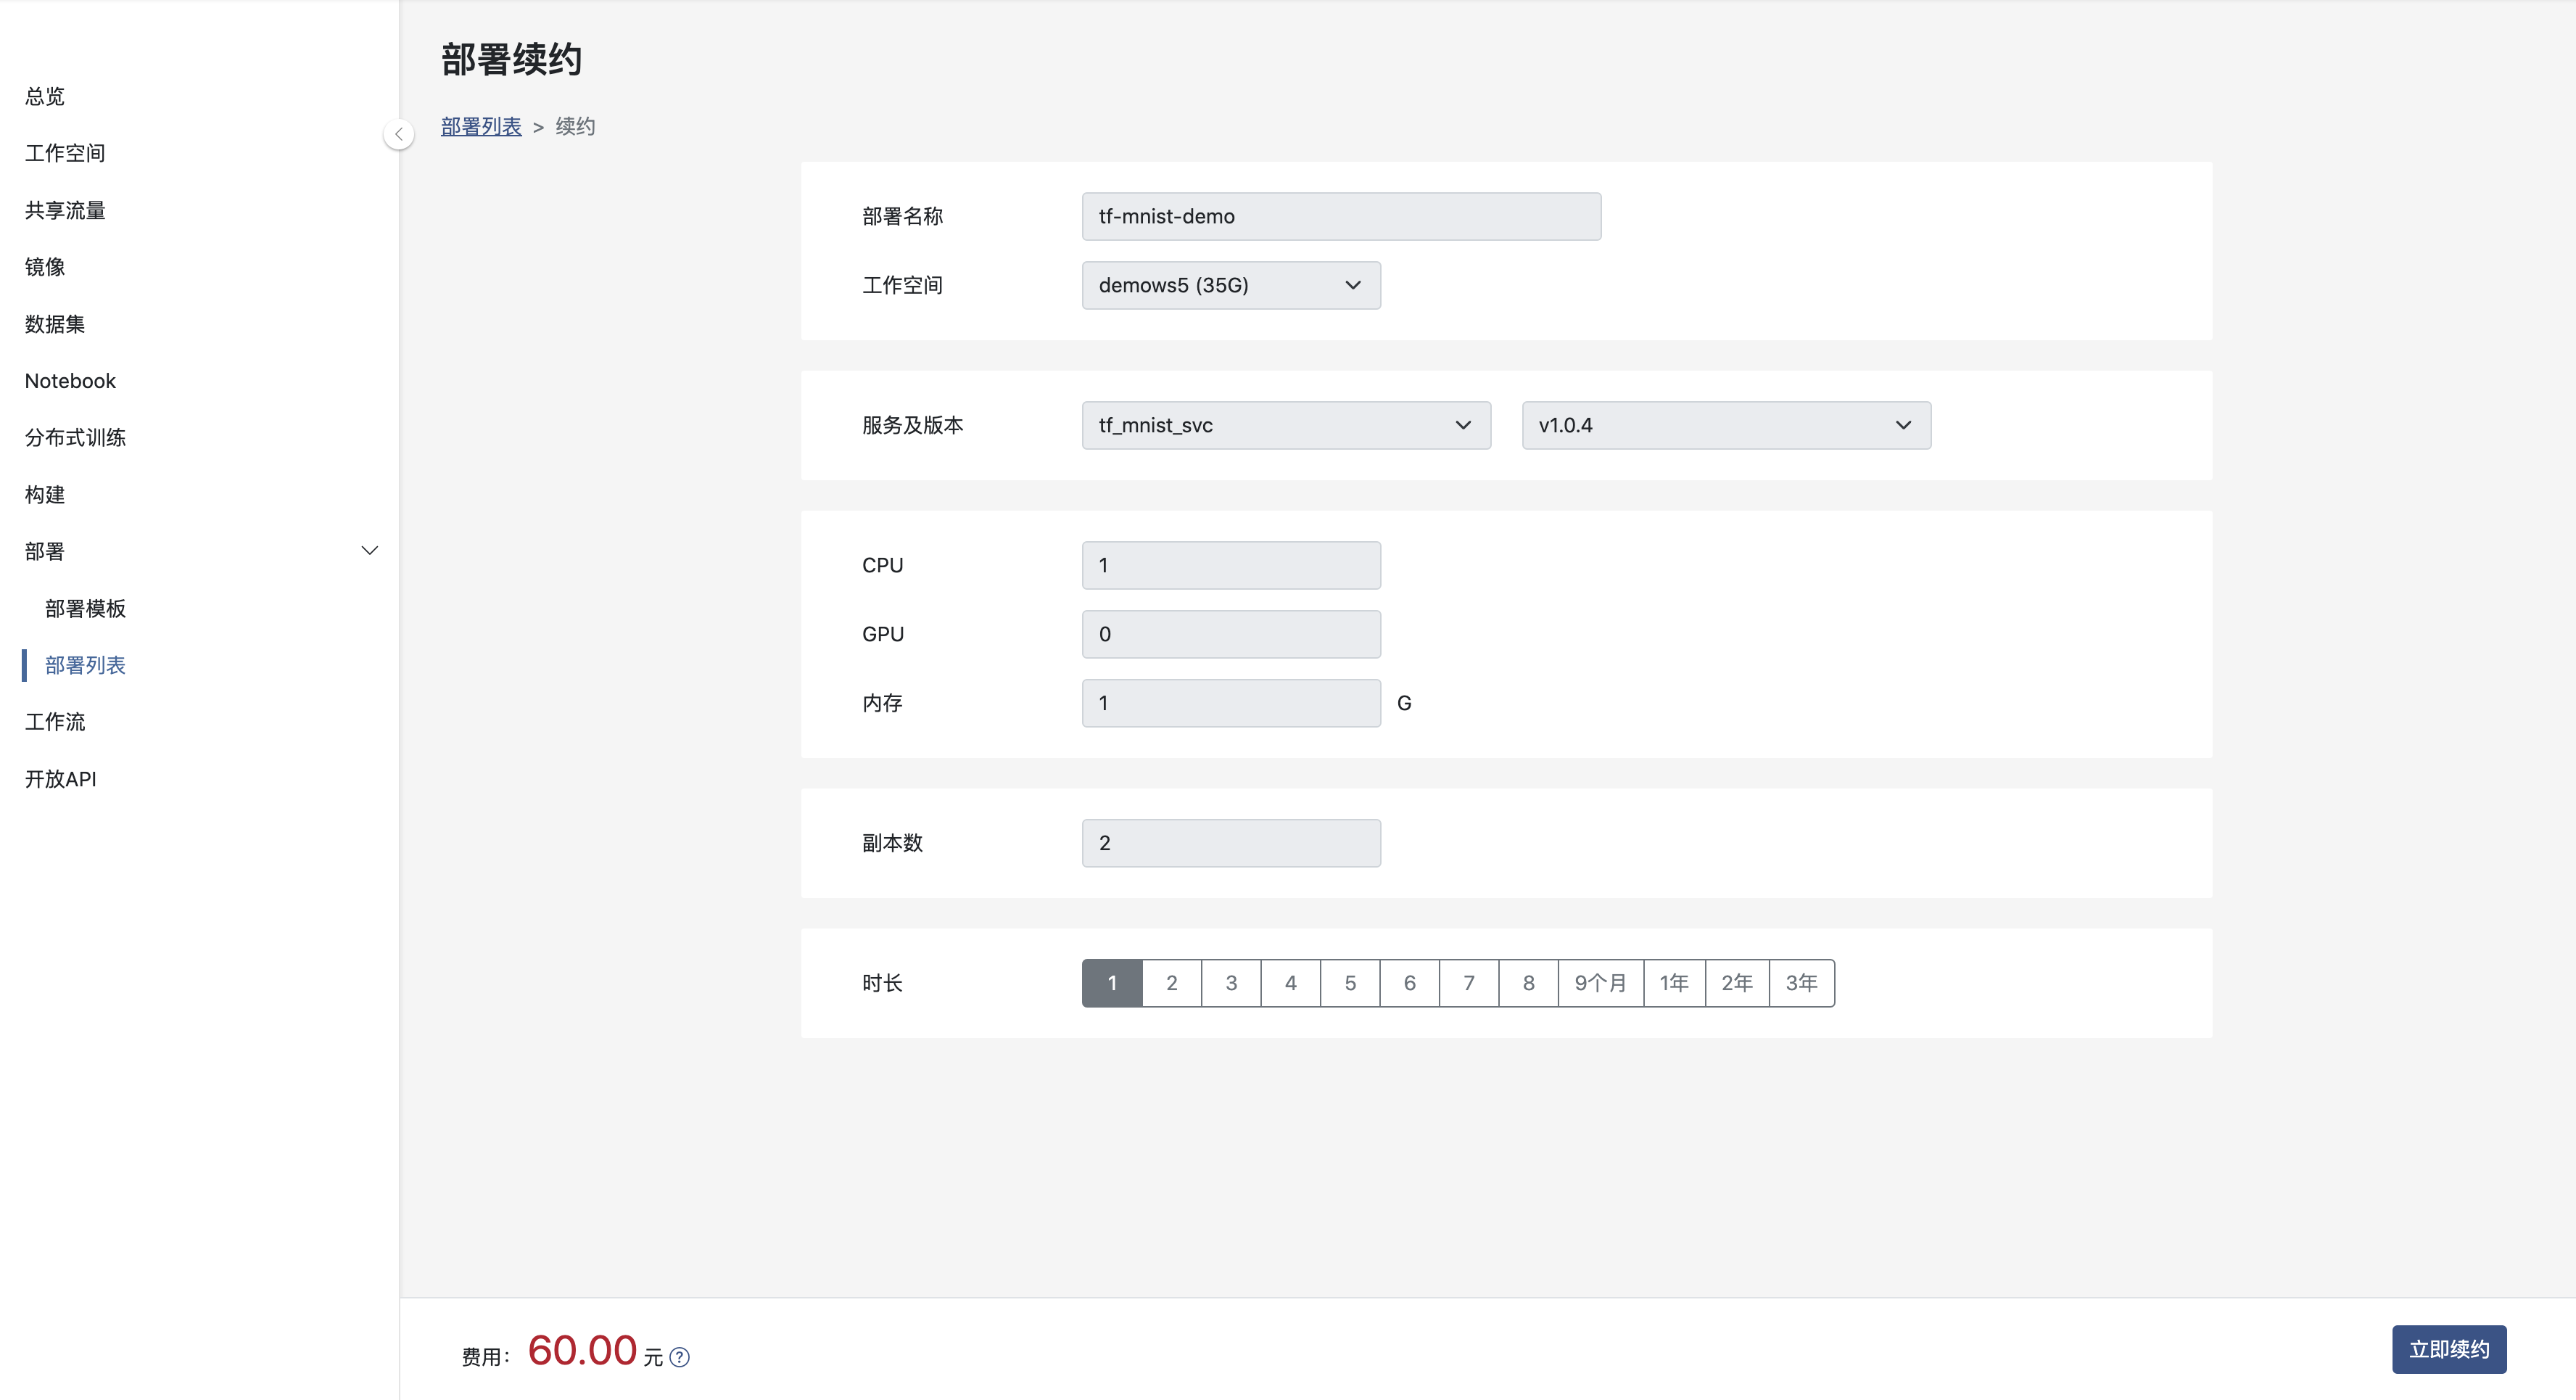2576x1400 pixels.
Task: Click the 副本数 input field
Action: coord(1230,843)
